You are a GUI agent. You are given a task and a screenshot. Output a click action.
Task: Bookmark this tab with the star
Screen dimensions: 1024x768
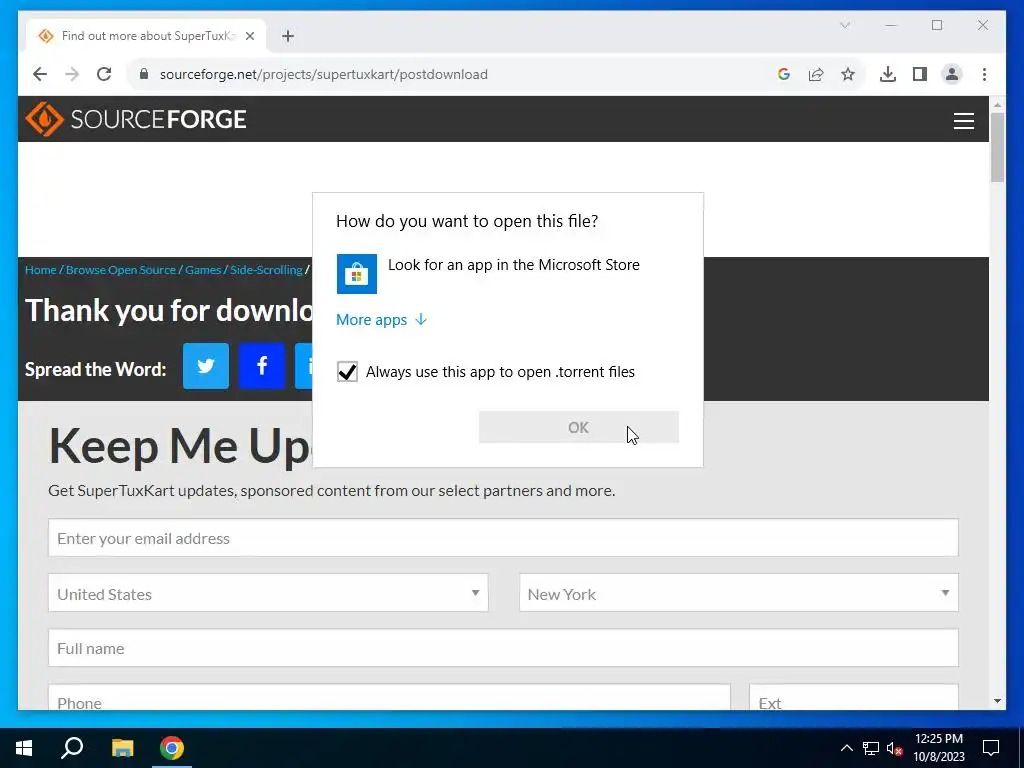[848, 74]
